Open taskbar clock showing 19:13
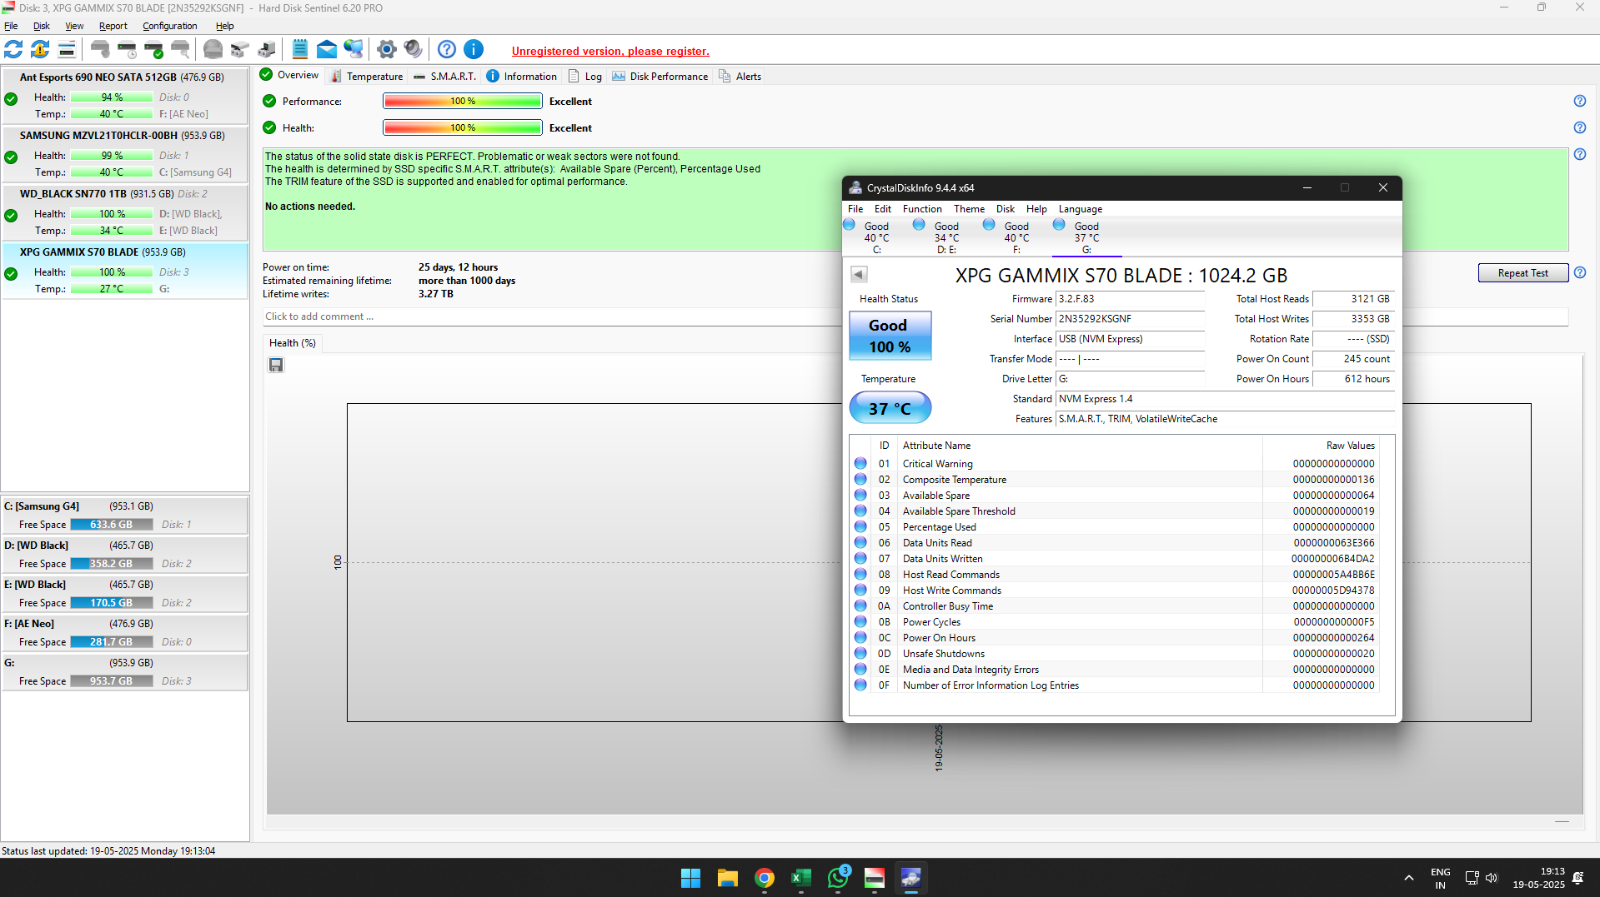The image size is (1600, 897). pos(1538,878)
